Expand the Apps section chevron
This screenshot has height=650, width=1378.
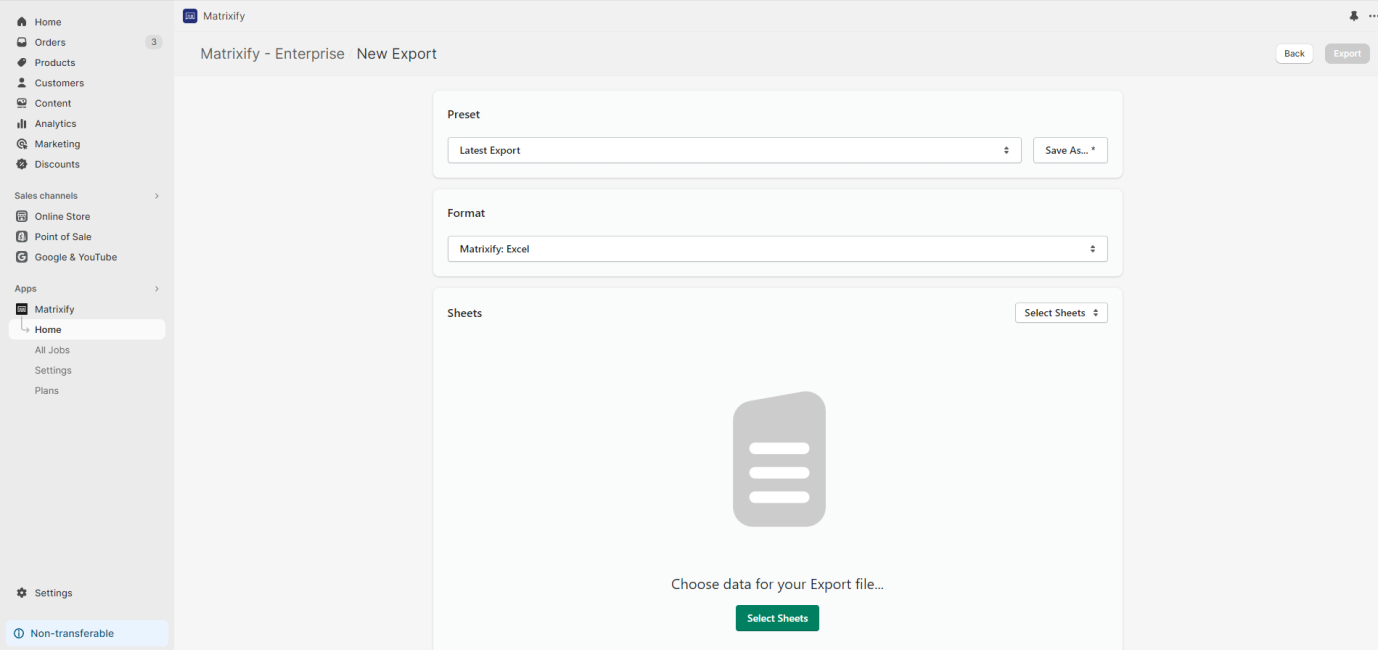(x=156, y=289)
